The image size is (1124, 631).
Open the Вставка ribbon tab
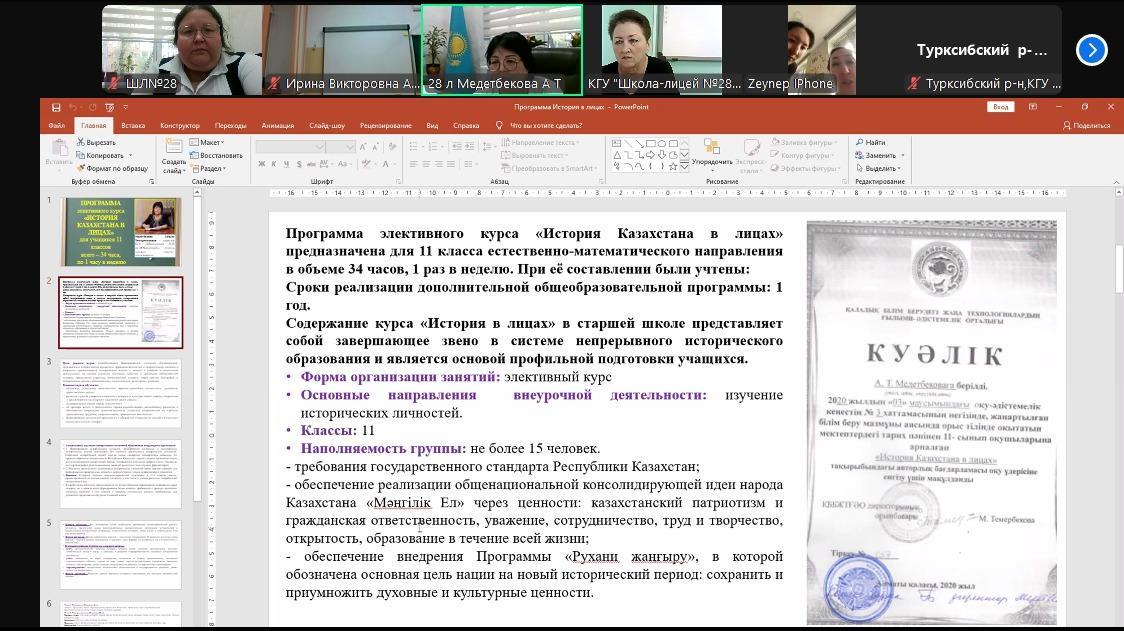133,126
